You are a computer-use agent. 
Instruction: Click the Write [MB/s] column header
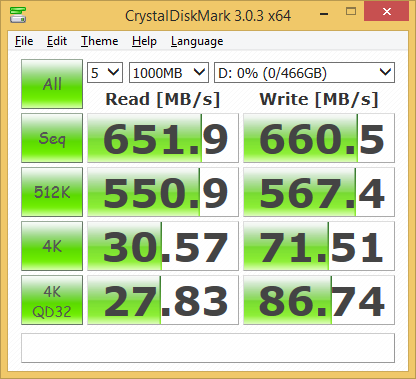[x=319, y=99]
